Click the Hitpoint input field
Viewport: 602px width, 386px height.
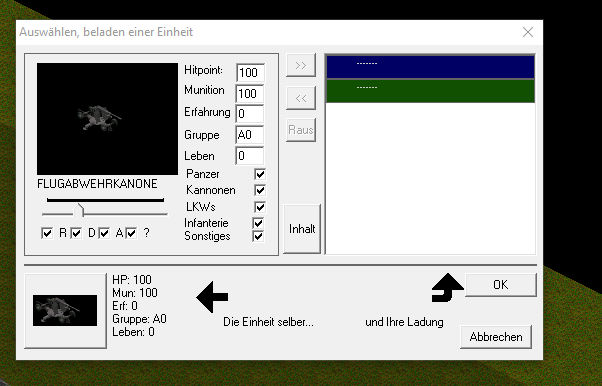point(250,73)
